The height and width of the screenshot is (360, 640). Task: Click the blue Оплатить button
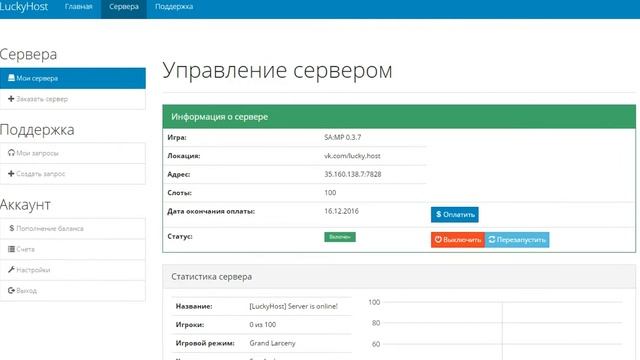(455, 215)
